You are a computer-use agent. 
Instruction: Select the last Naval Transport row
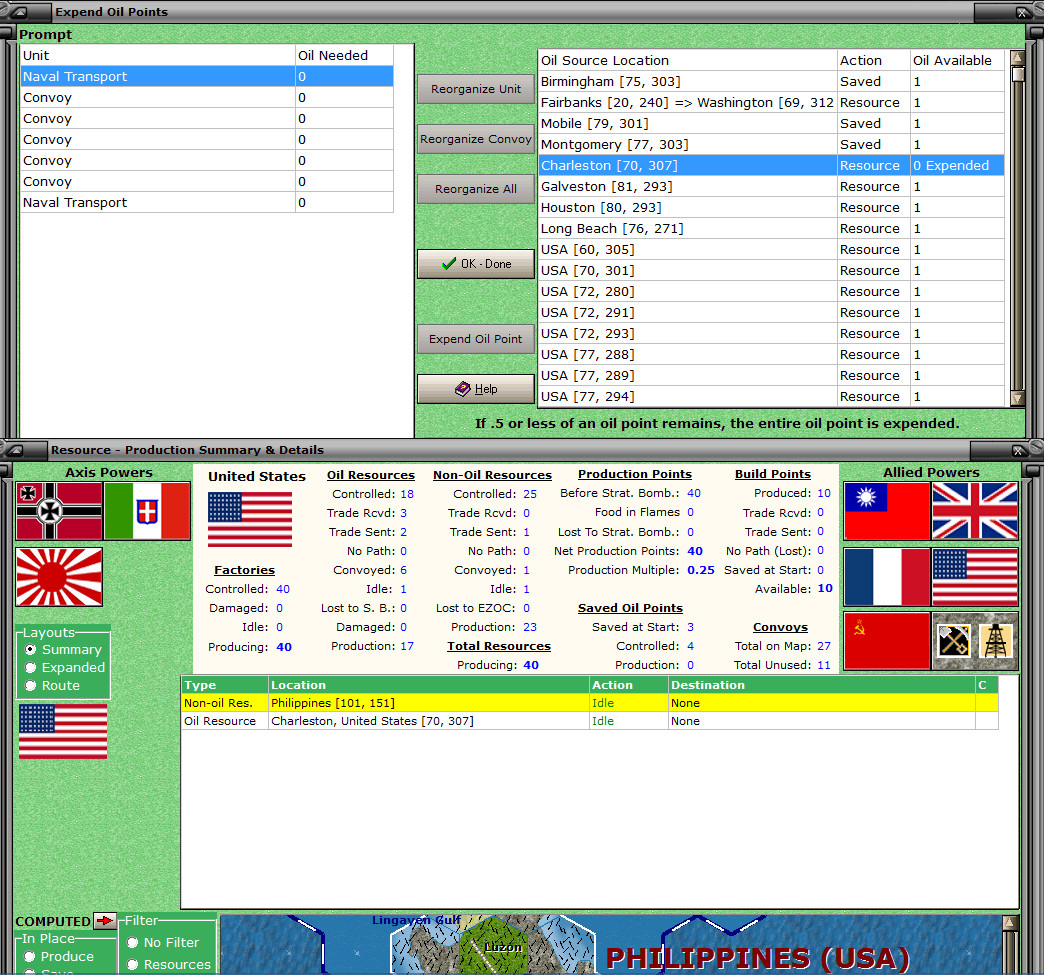tap(207, 202)
